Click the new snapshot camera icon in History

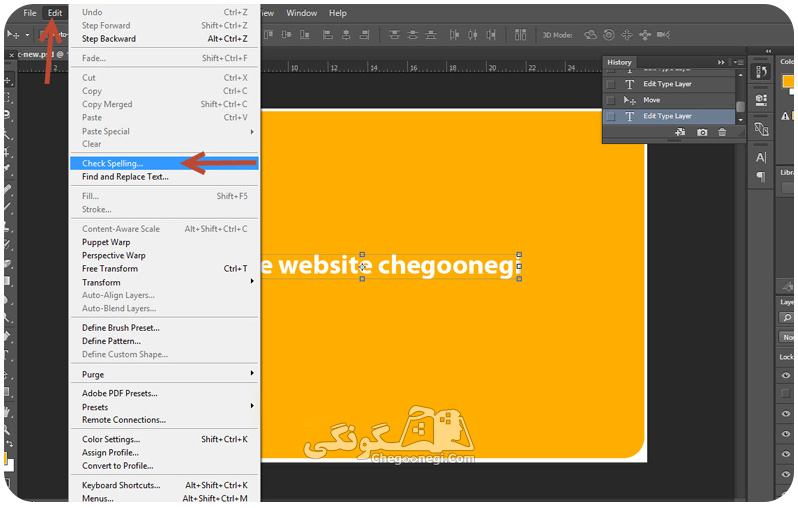tap(702, 132)
